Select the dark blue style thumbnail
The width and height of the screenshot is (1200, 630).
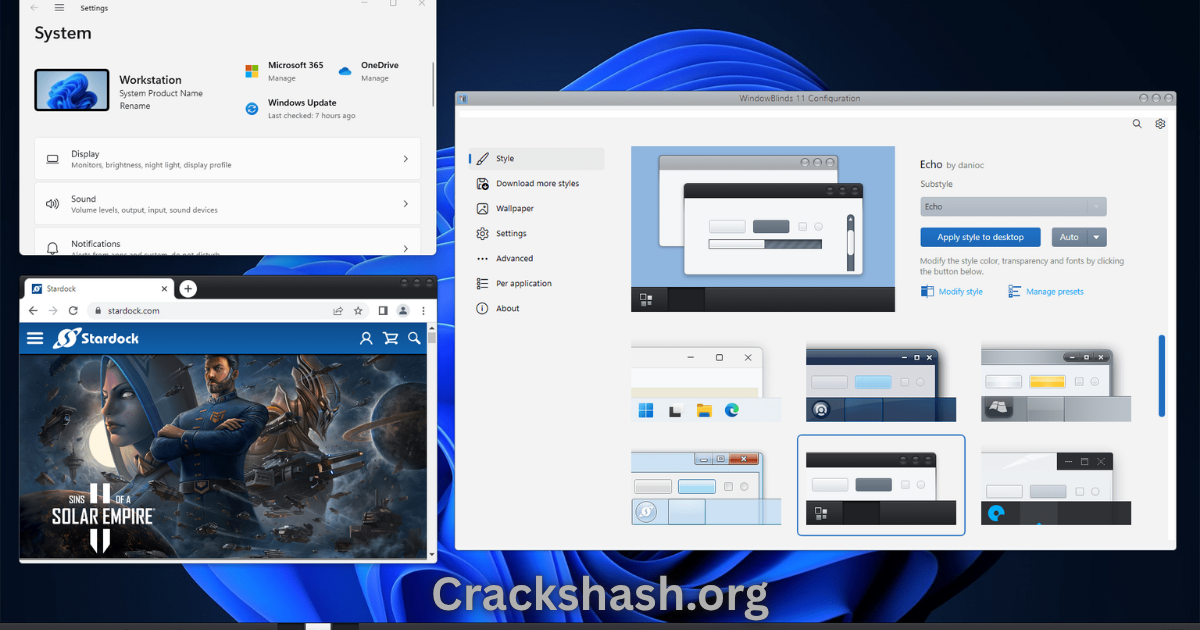click(x=881, y=383)
